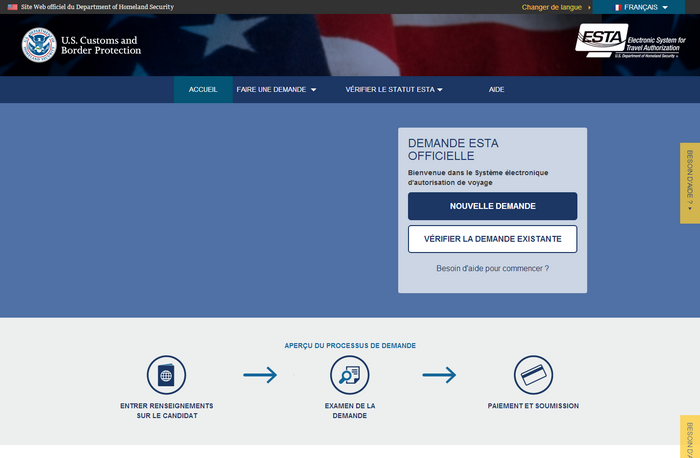This screenshot has width=700, height=458.
Task: Click the credit card payment icon
Action: pyautogui.click(x=533, y=375)
